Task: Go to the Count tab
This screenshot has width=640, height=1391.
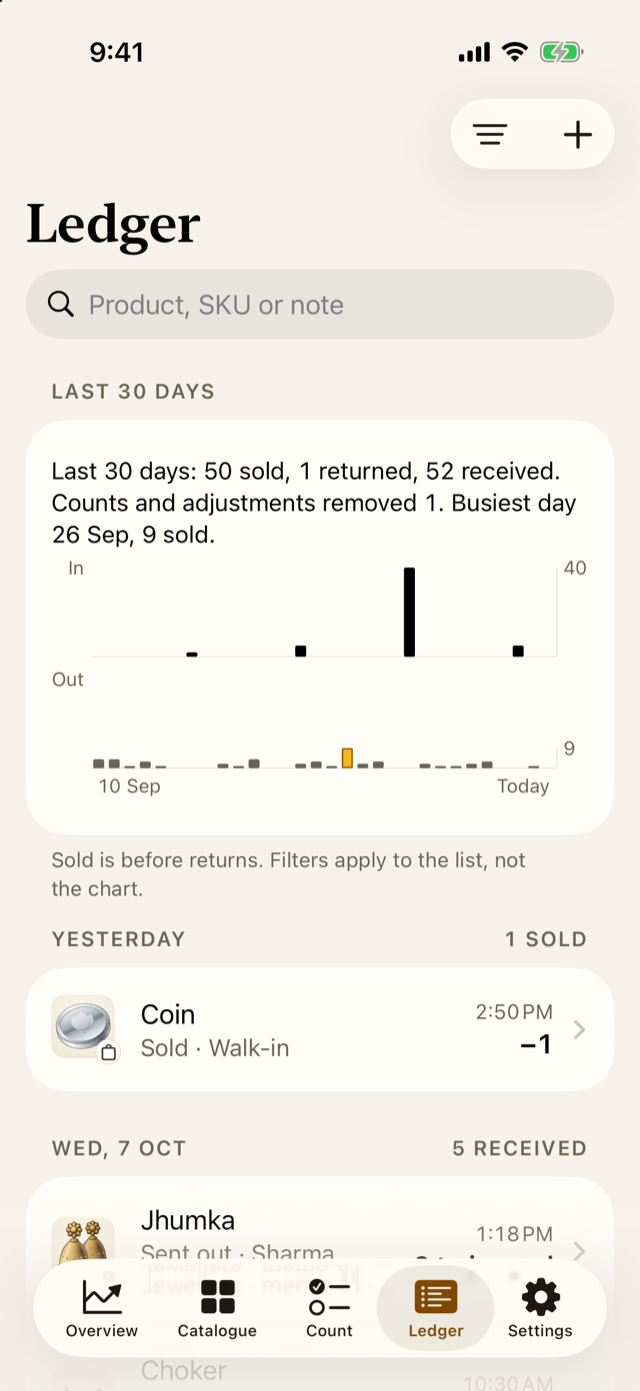Action: click(x=329, y=1308)
